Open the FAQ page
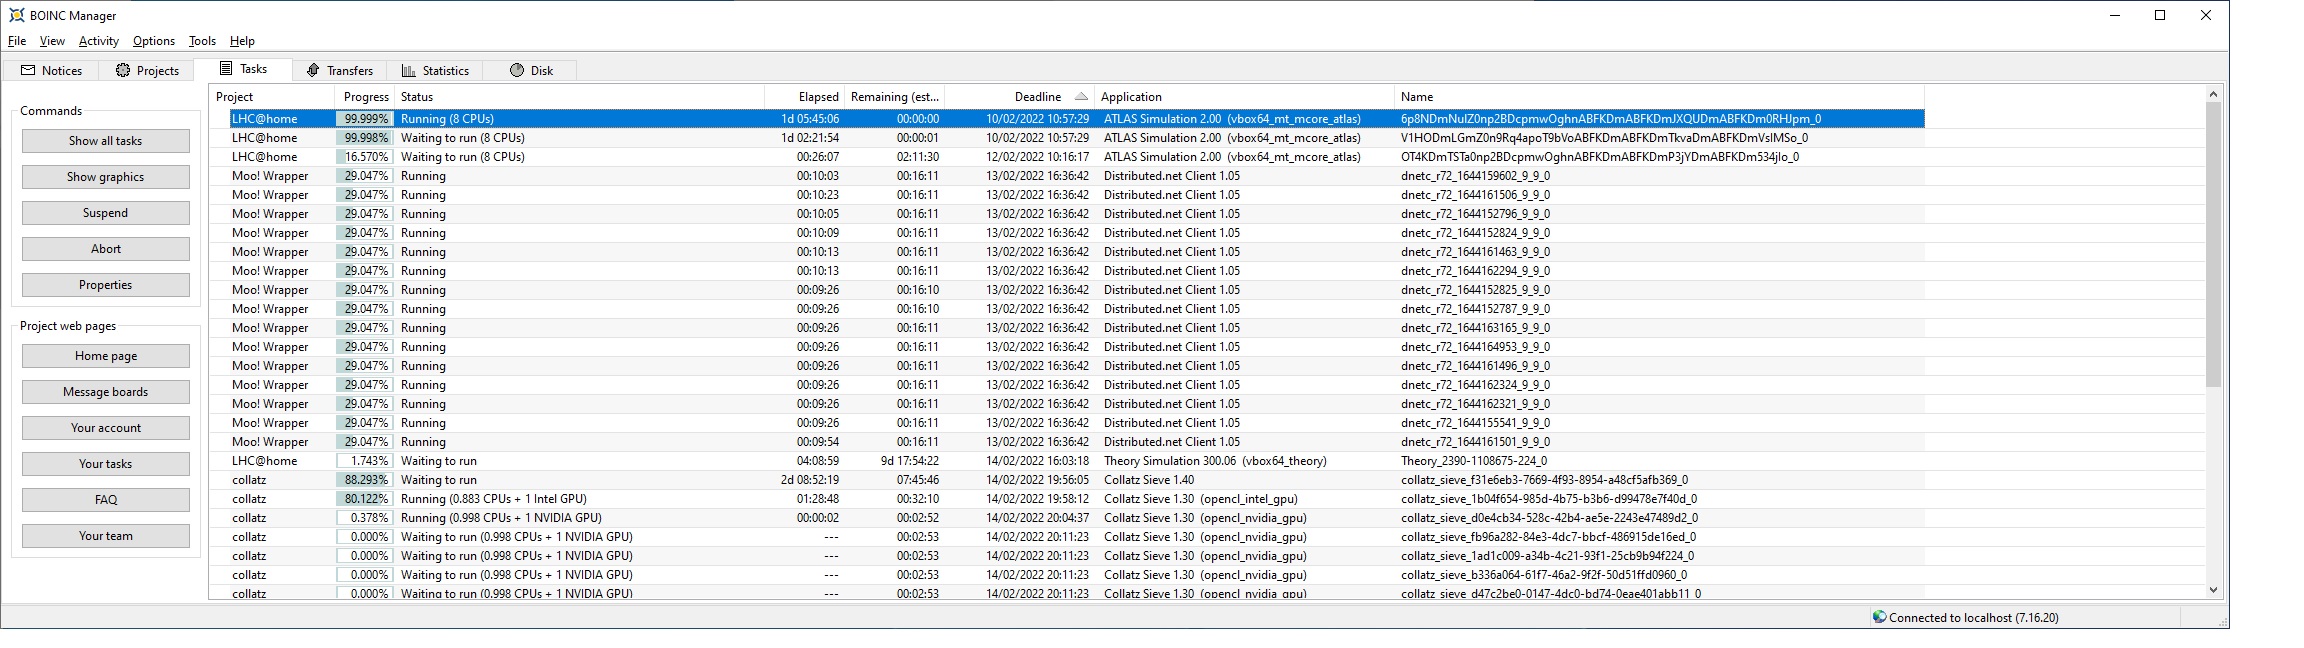This screenshot has height=648, width=2304. point(106,500)
